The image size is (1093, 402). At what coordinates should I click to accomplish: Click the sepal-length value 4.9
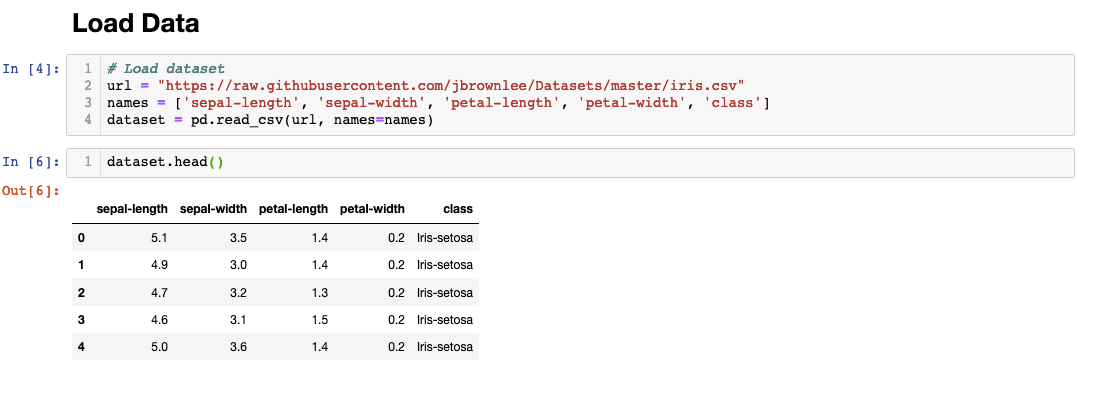(160, 265)
